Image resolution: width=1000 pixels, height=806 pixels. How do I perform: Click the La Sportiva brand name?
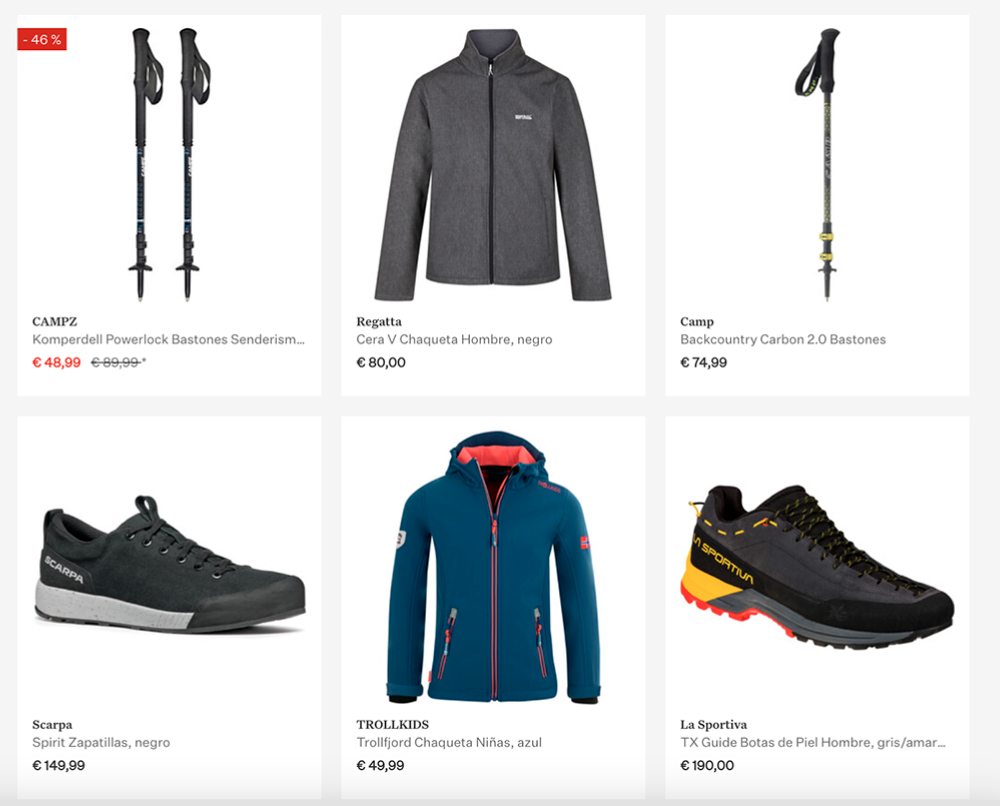click(713, 724)
